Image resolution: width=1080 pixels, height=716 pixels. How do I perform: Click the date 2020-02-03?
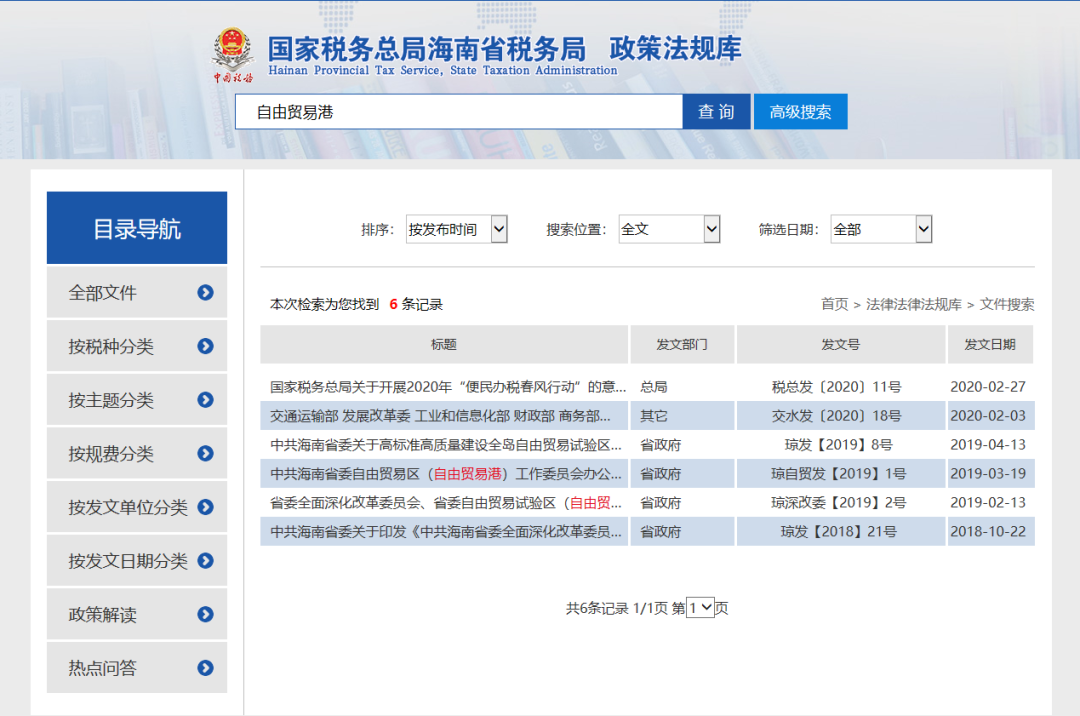pyautogui.click(x=988, y=416)
